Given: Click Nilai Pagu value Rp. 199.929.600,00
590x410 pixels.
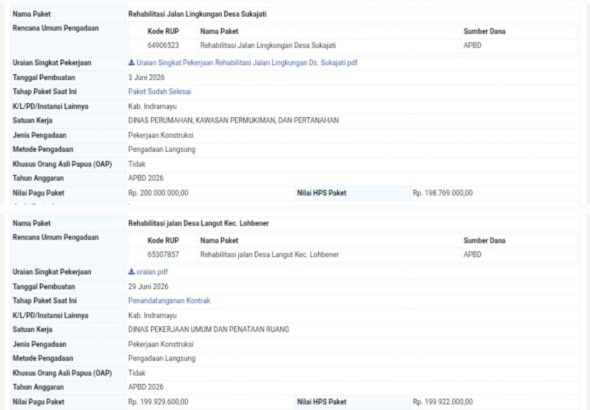Looking at the screenshot, I should (158, 402).
